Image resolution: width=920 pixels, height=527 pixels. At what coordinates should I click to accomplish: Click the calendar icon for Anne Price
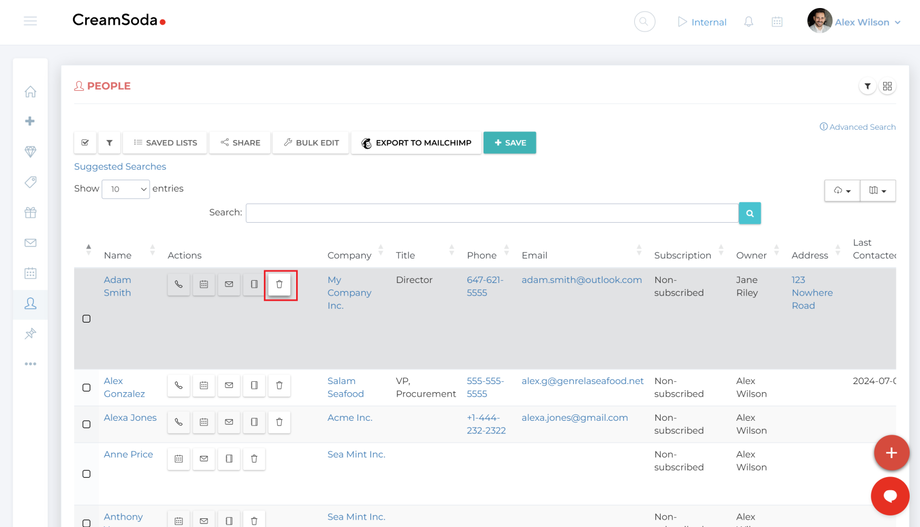point(179,459)
